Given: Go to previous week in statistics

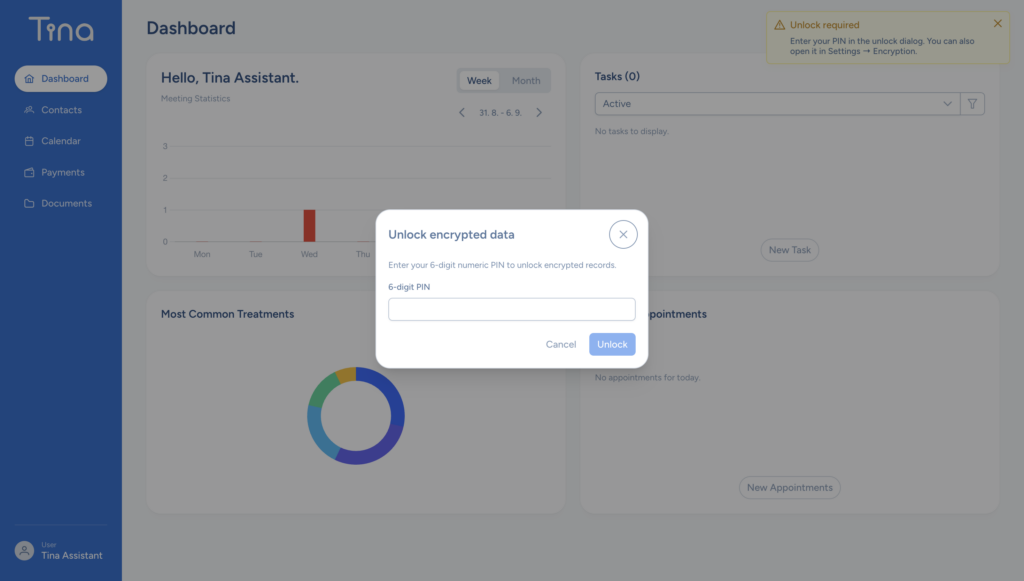Looking at the screenshot, I should tap(462, 112).
